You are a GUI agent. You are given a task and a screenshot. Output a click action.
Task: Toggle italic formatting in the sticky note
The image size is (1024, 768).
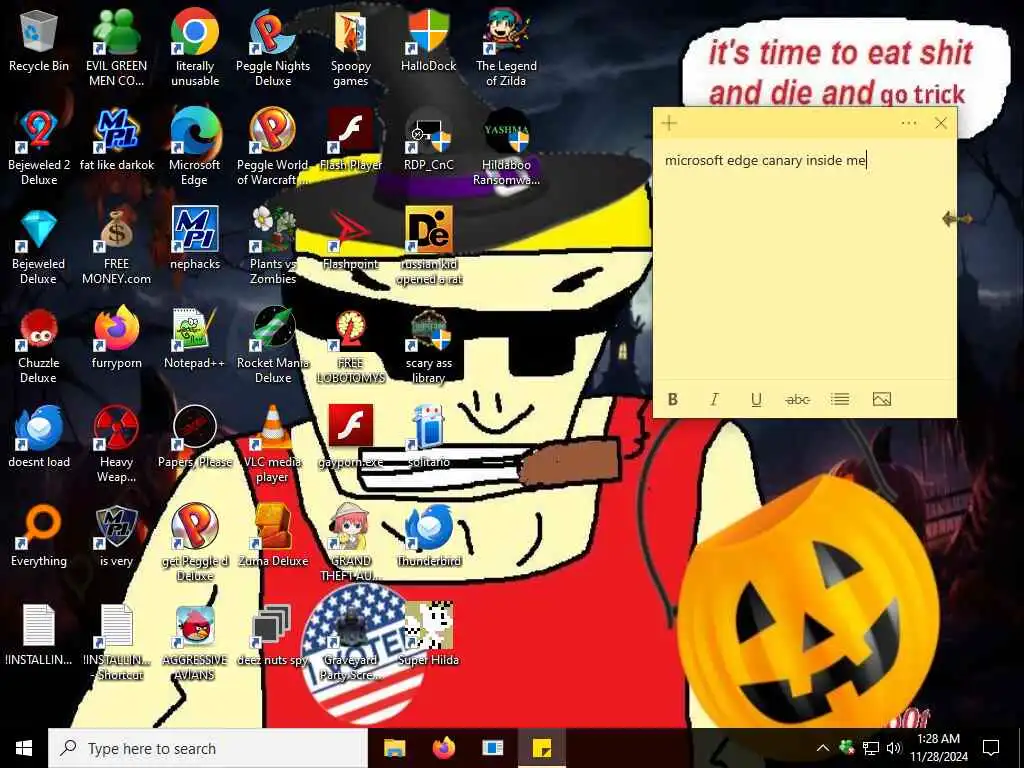(714, 399)
